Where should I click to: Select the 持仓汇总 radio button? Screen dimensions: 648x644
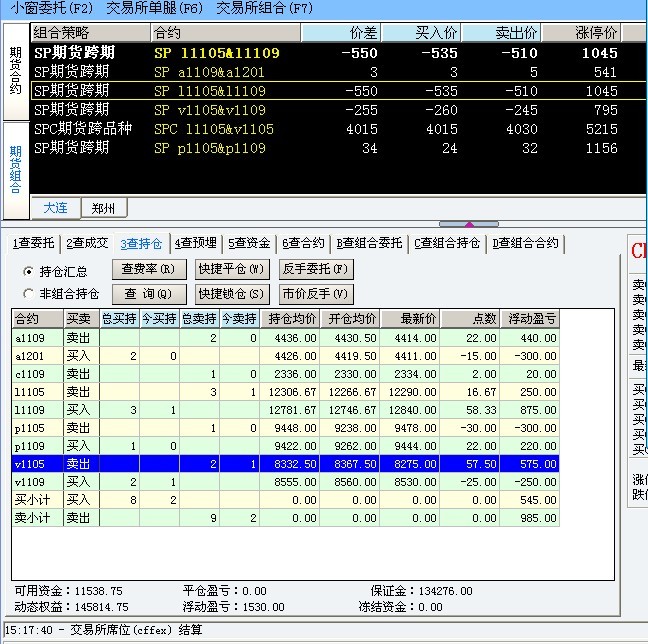click(x=28, y=272)
